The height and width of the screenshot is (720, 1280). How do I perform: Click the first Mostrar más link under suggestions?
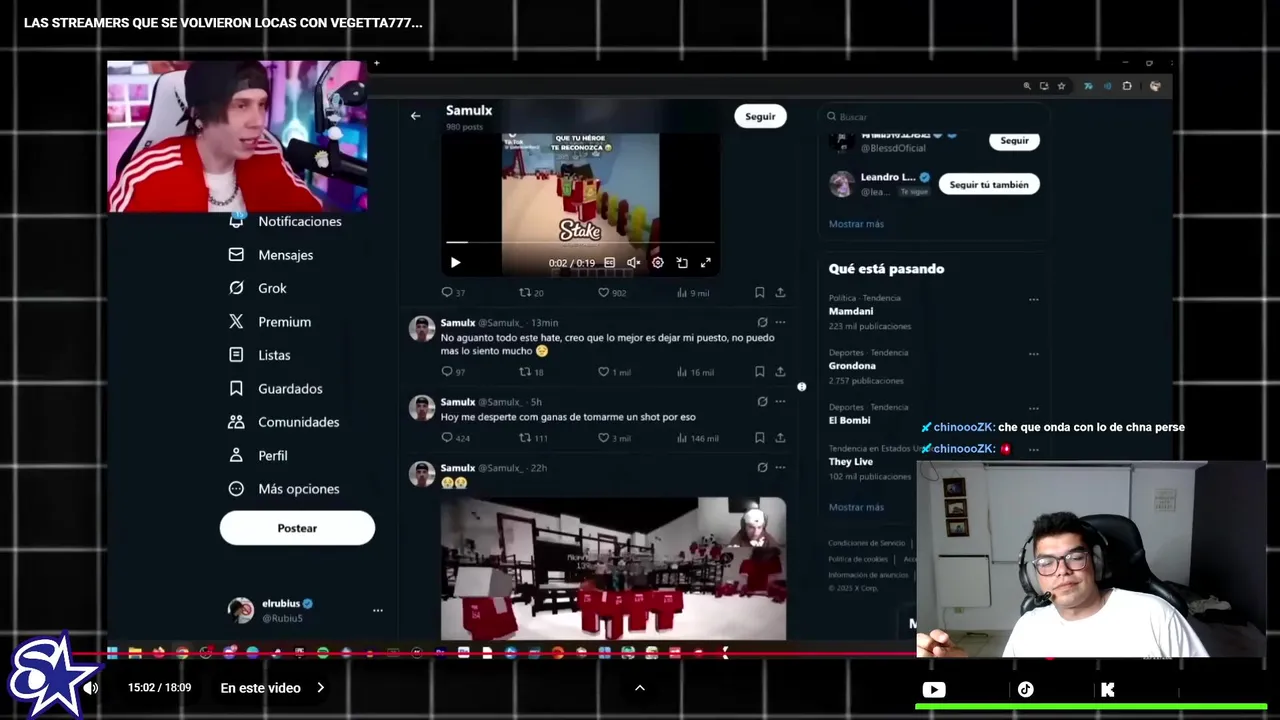pos(856,224)
